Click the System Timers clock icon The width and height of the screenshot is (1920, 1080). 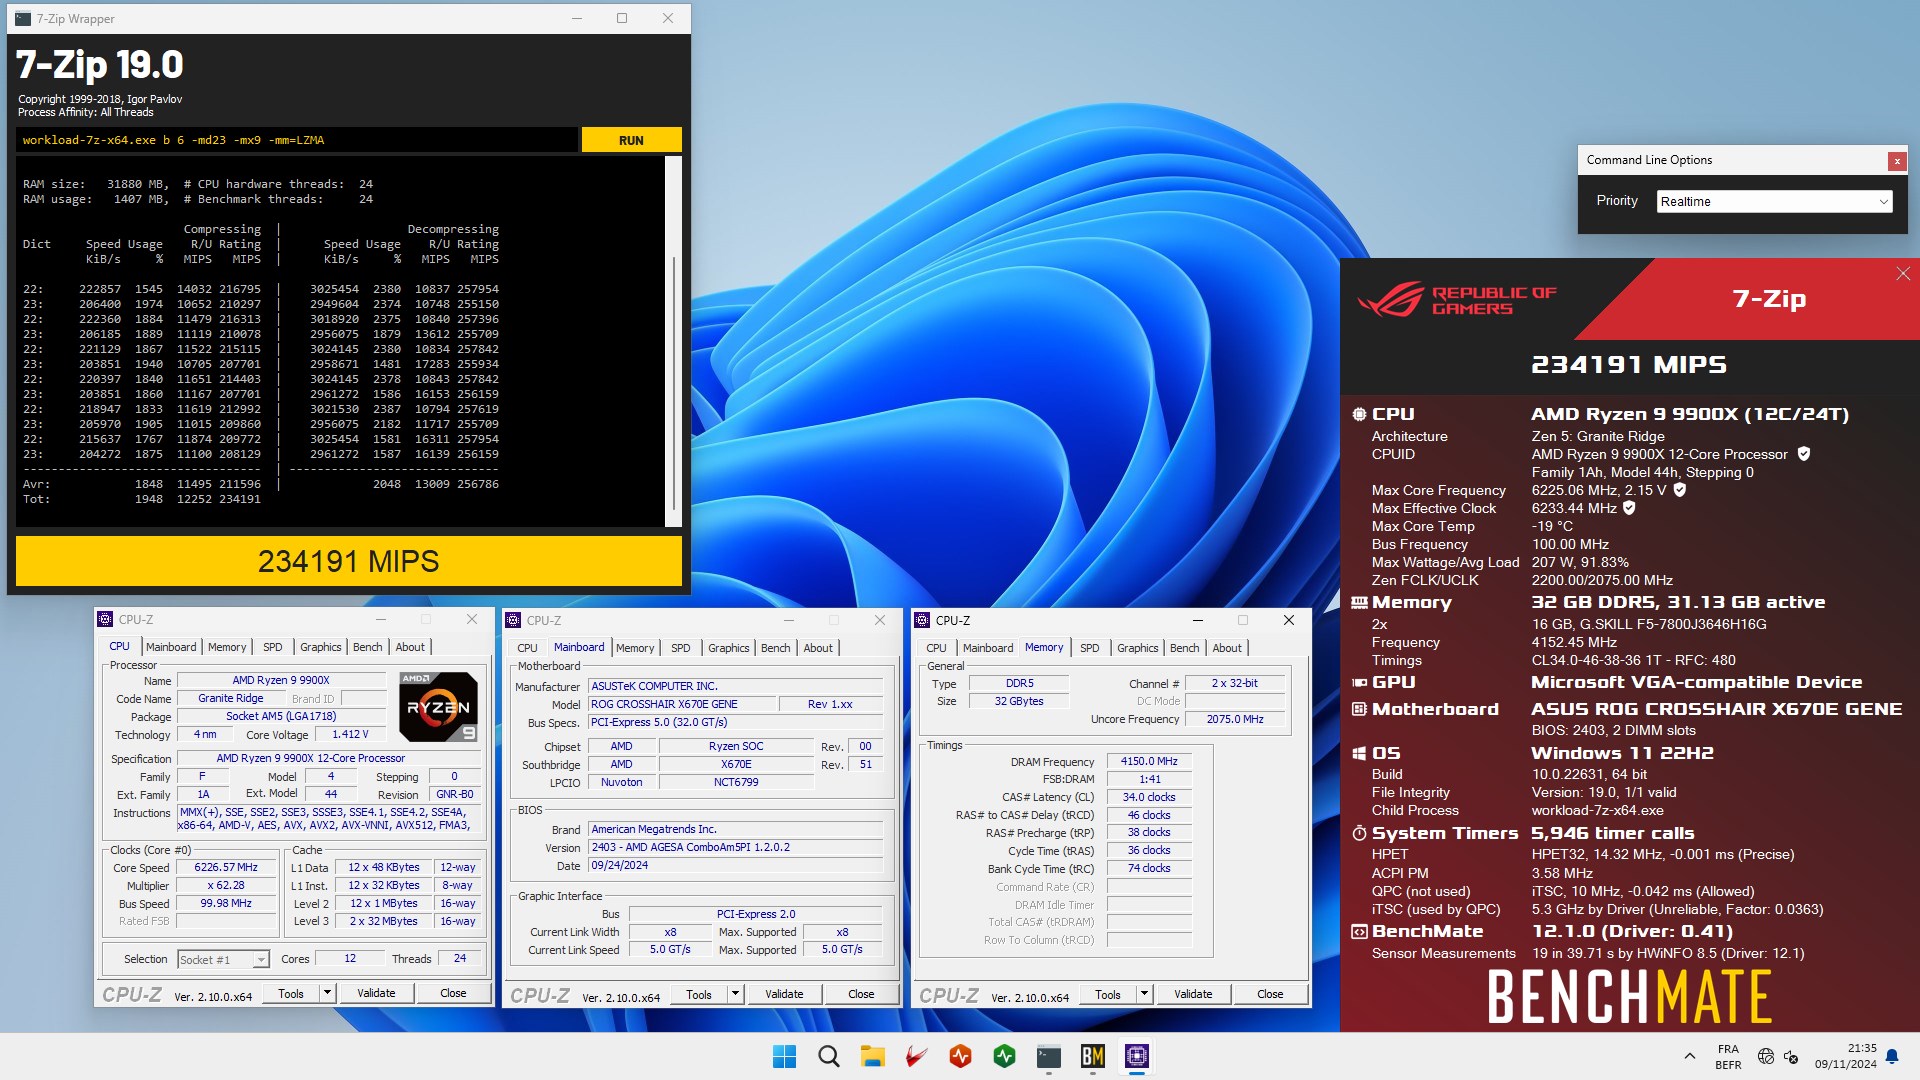[1359, 833]
